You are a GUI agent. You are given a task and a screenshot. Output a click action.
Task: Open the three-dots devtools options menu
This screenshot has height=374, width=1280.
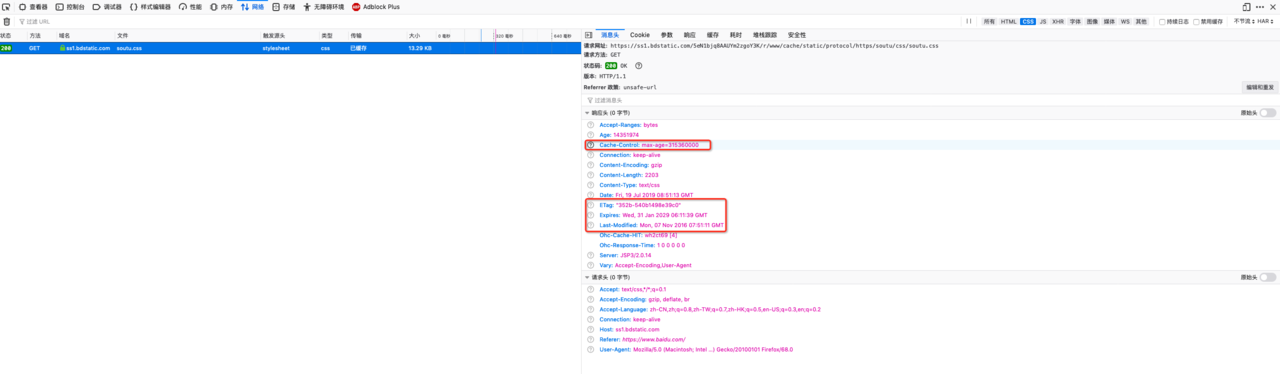point(1260,6)
